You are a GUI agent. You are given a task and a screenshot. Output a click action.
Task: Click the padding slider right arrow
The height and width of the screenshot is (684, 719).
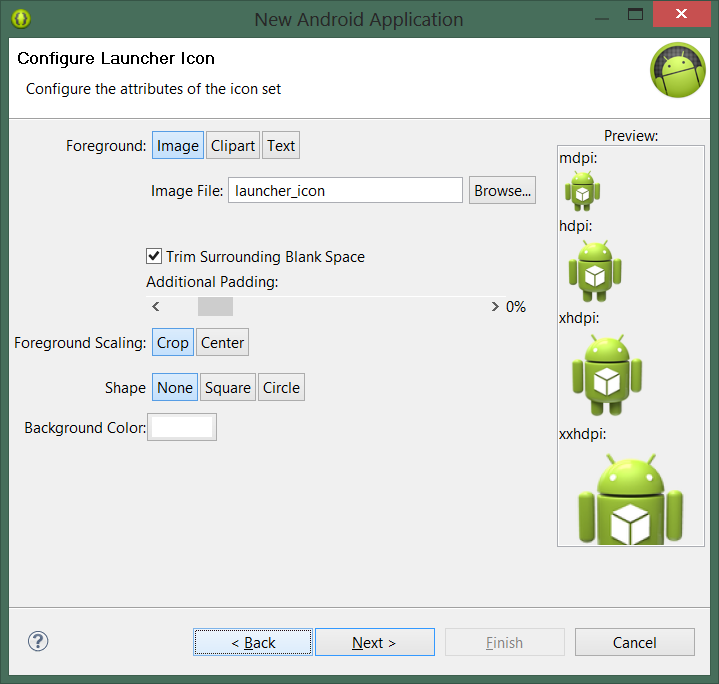tap(495, 306)
